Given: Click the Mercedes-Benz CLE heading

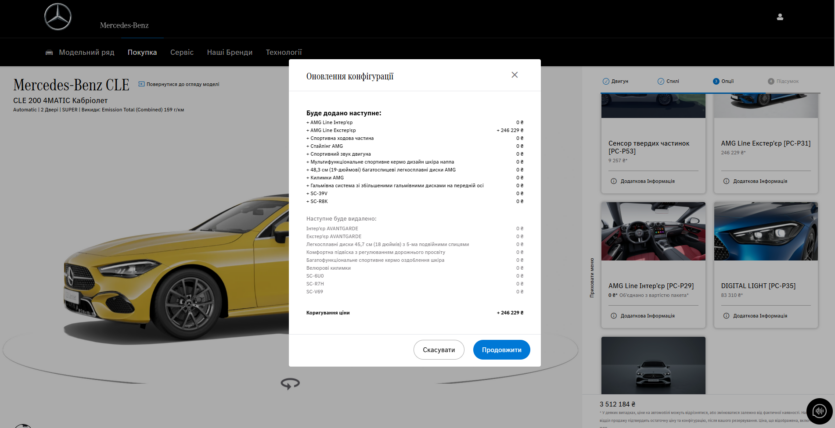Looking at the screenshot, I should (71, 85).
